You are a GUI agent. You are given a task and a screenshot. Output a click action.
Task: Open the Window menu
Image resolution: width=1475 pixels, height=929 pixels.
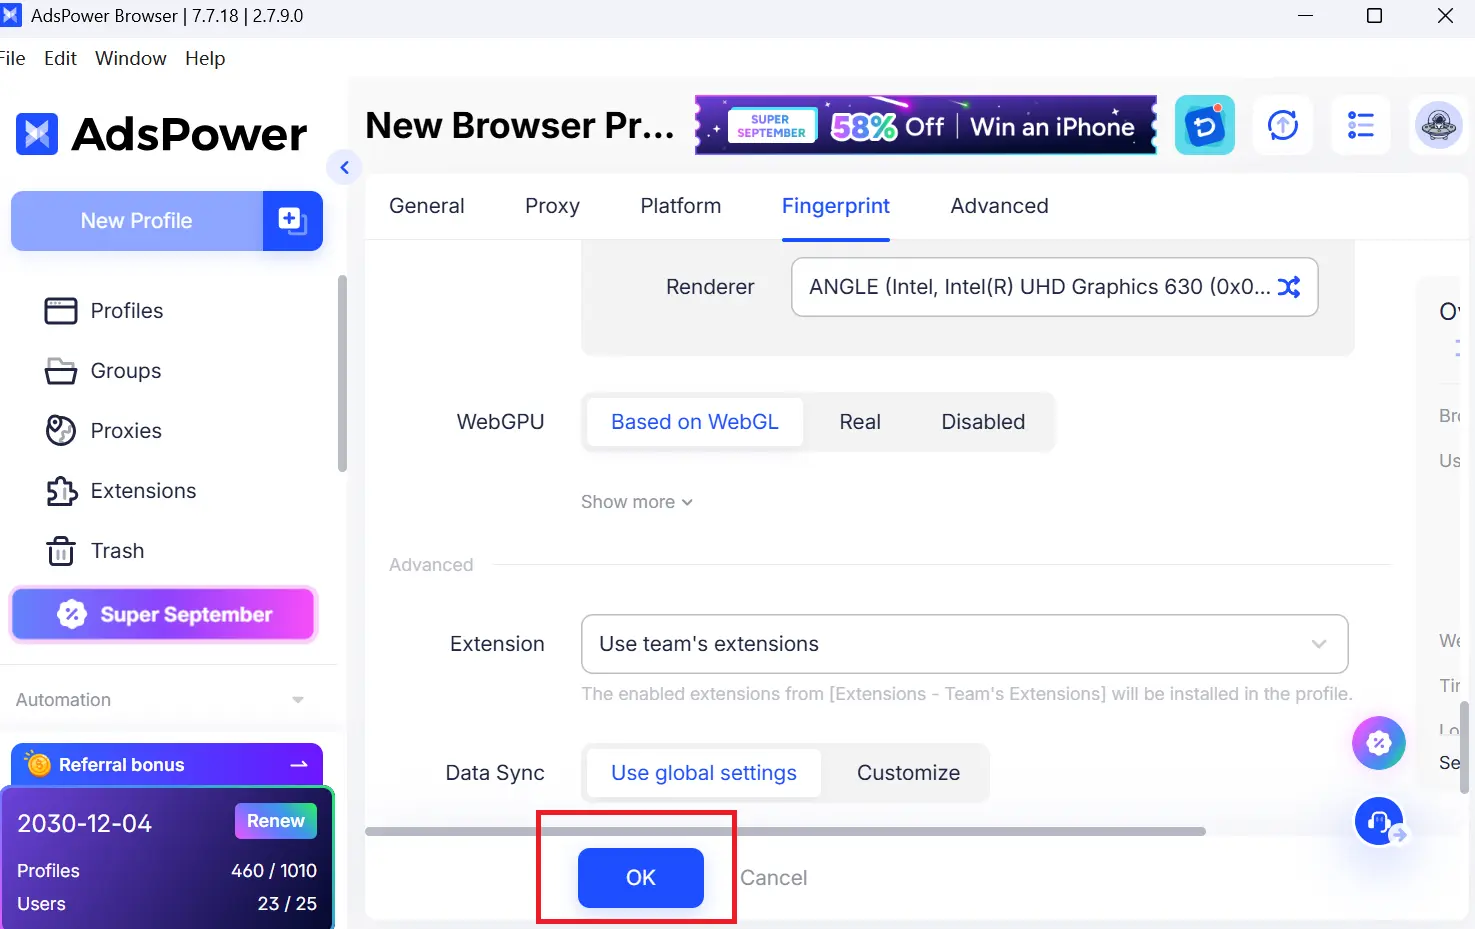131,58
